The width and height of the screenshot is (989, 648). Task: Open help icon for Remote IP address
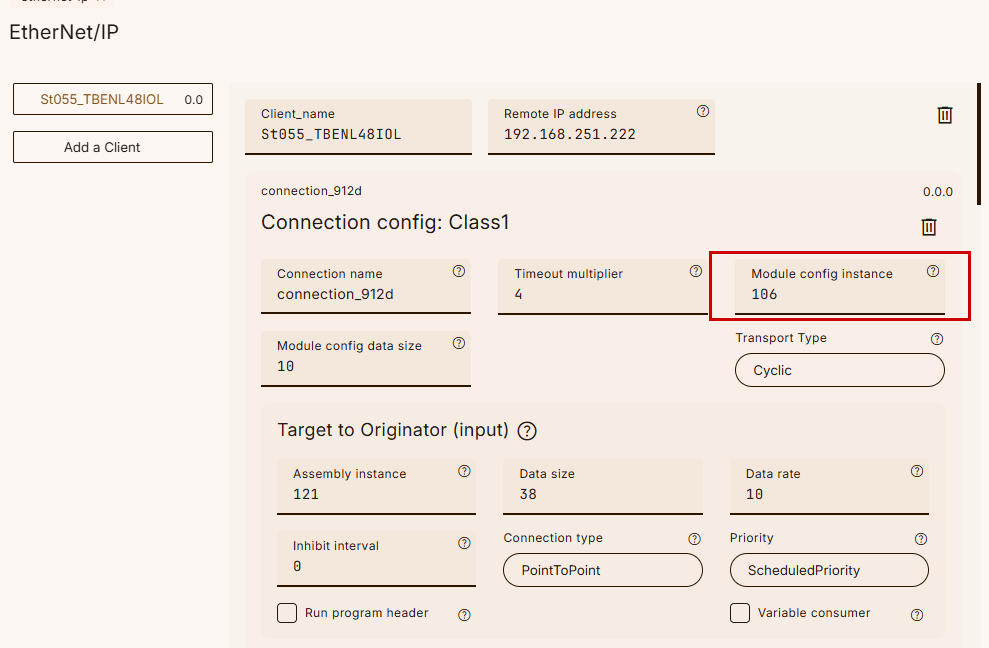(x=702, y=111)
